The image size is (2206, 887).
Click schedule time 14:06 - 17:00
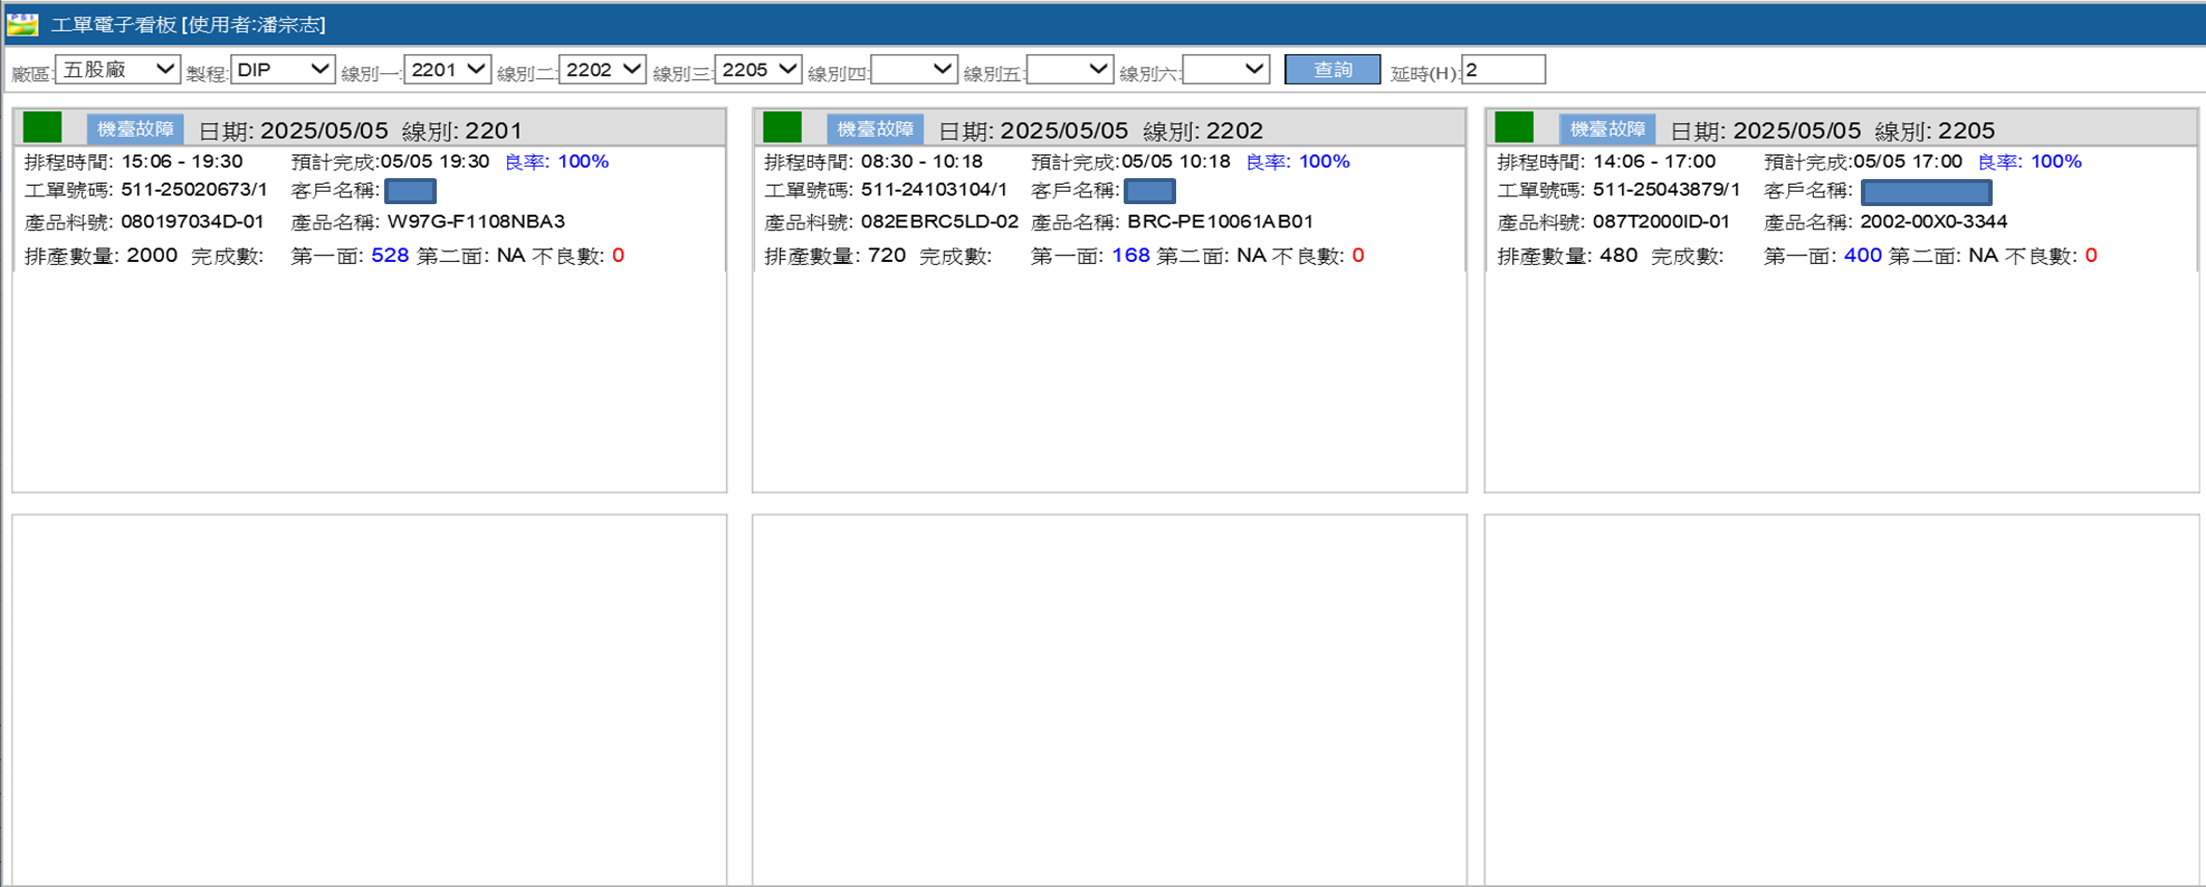click(x=1655, y=162)
